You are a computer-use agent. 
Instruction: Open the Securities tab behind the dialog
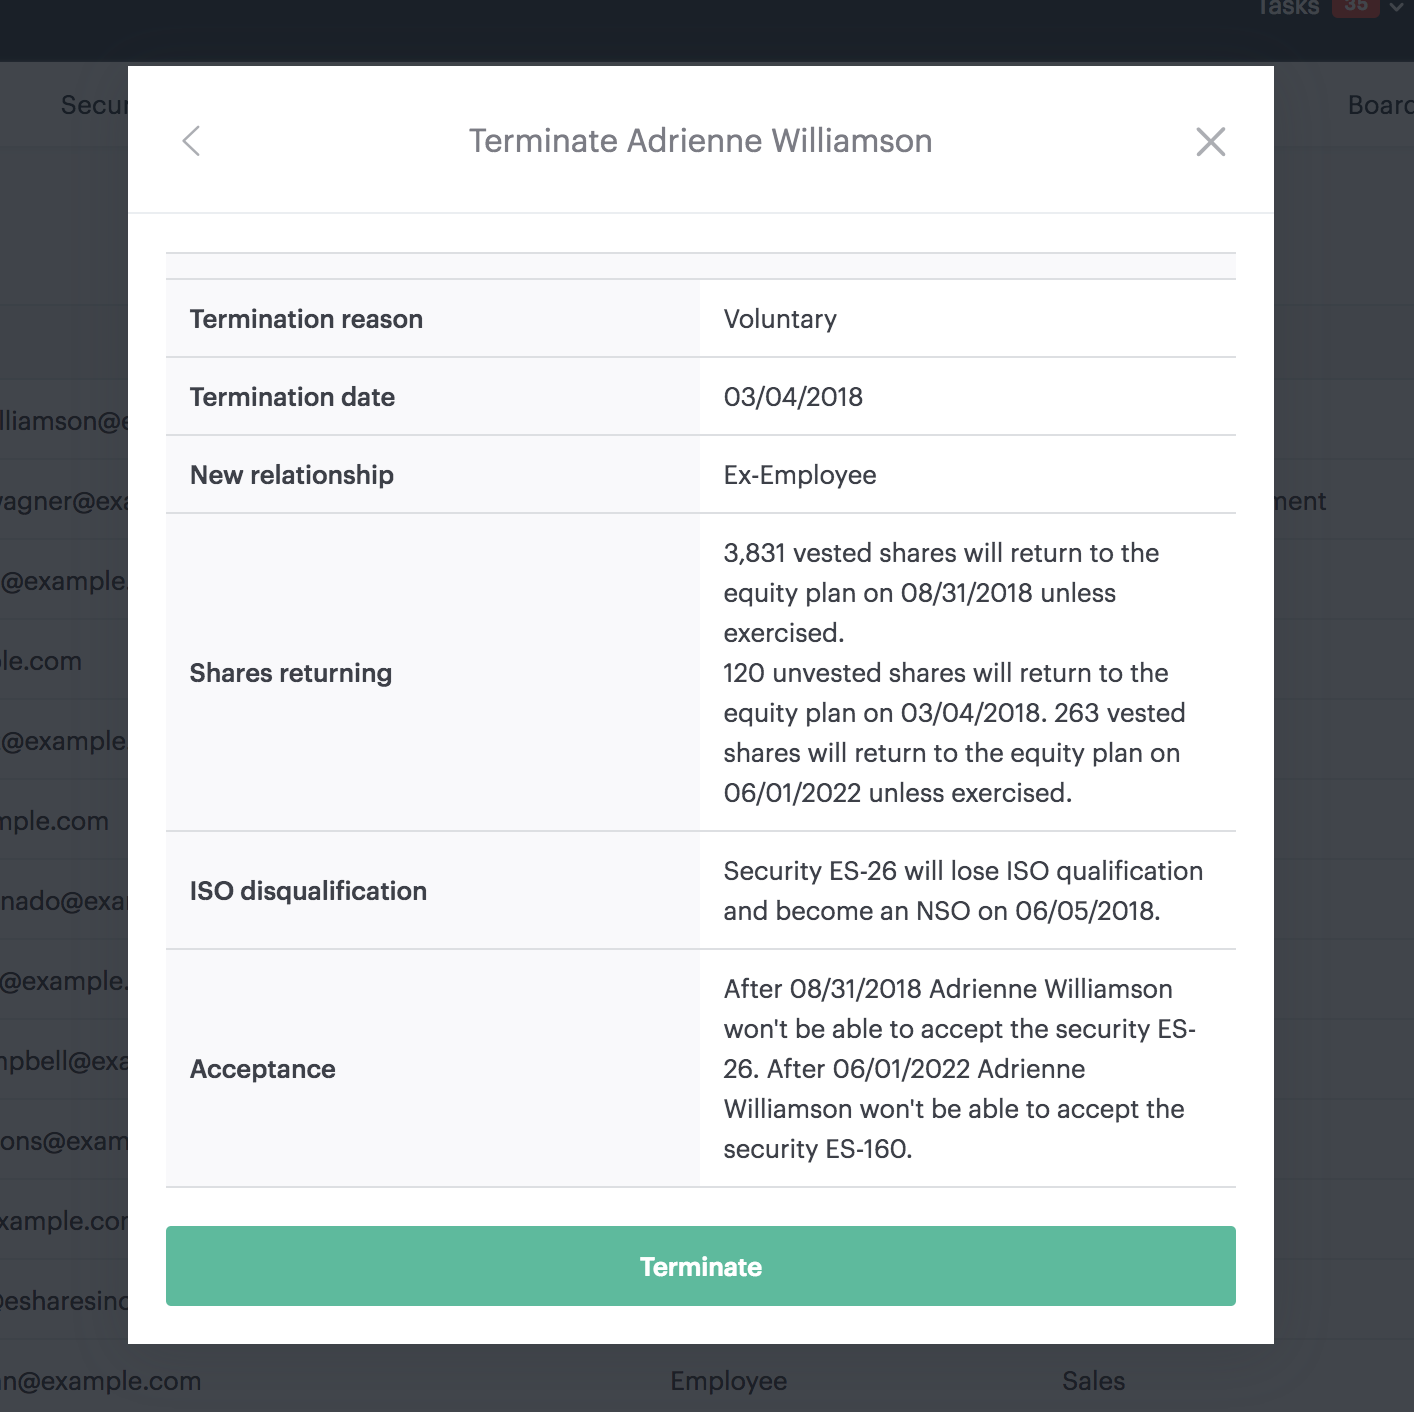[x=94, y=105]
